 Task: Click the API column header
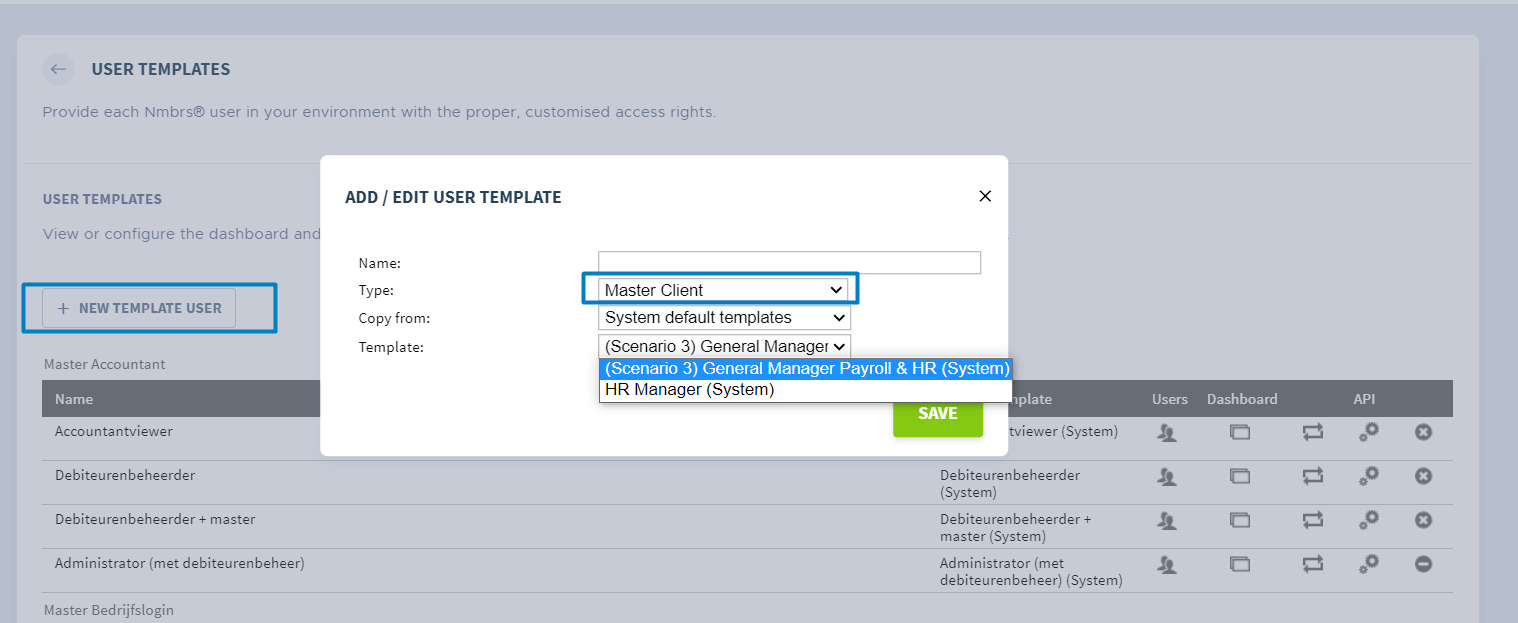[1365, 399]
